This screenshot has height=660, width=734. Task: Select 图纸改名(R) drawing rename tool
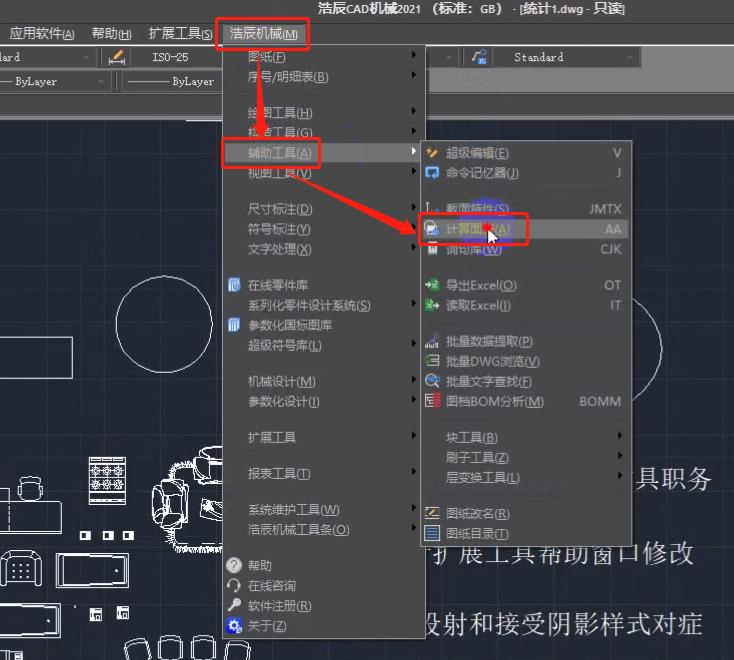pyautogui.click(x=526, y=513)
